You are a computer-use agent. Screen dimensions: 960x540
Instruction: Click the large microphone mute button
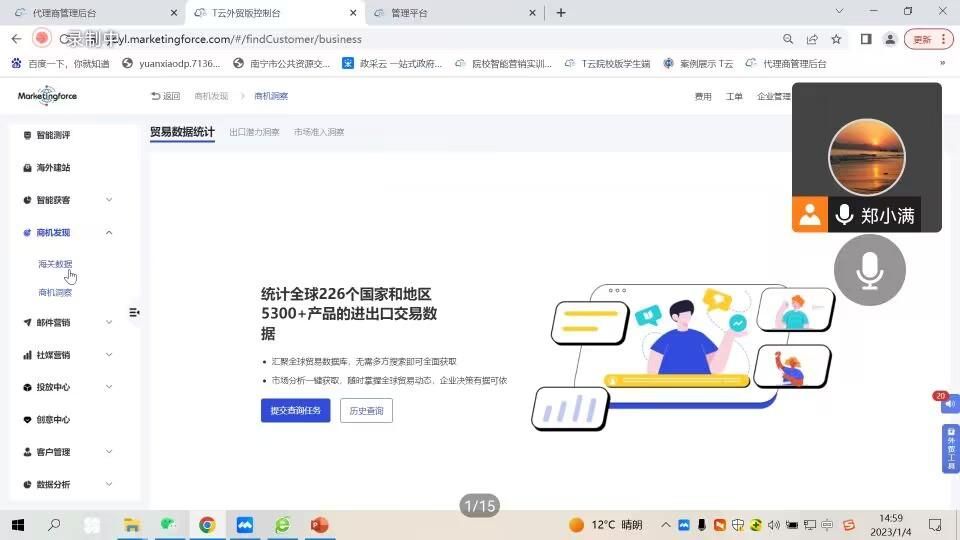[x=869, y=269]
